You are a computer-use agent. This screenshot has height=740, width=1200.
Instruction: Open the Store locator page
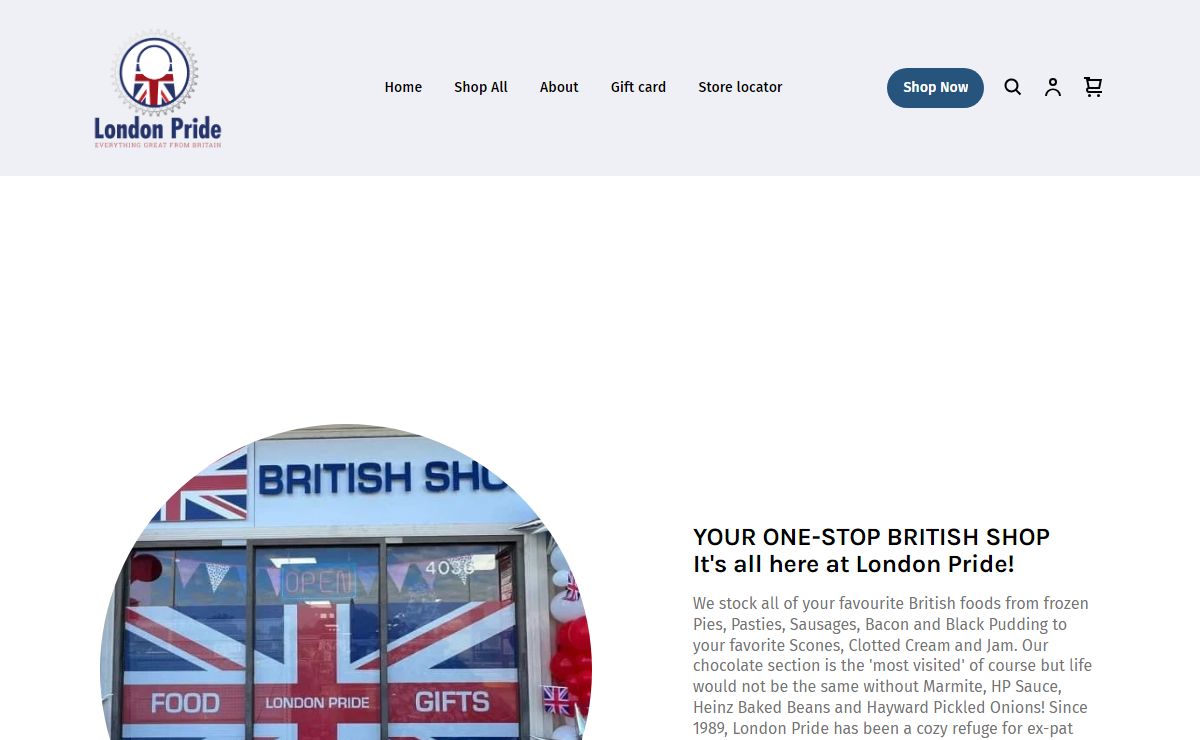tap(740, 87)
